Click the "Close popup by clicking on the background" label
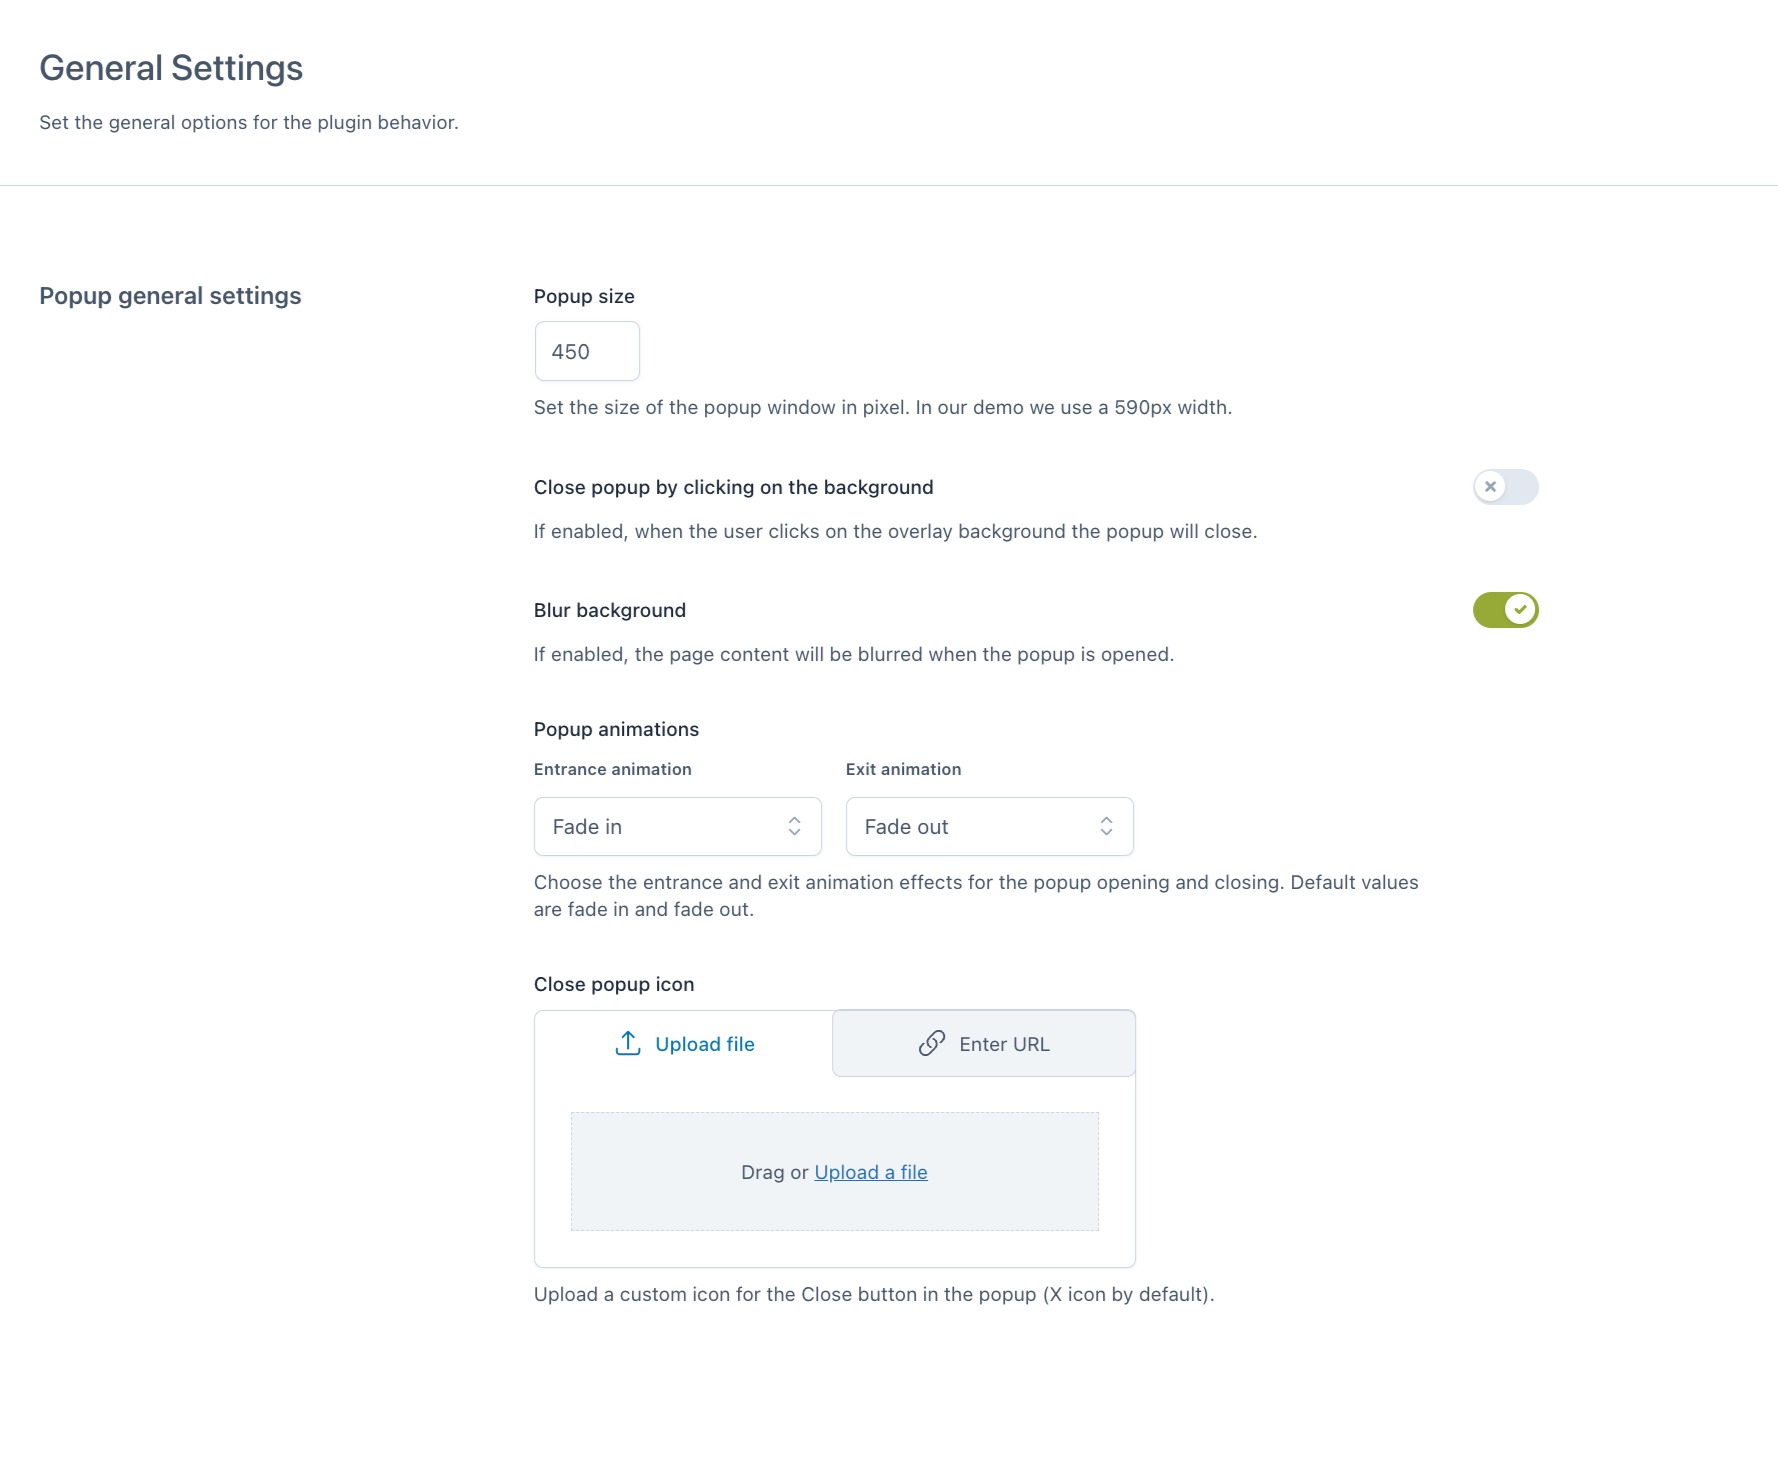 point(733,487)
